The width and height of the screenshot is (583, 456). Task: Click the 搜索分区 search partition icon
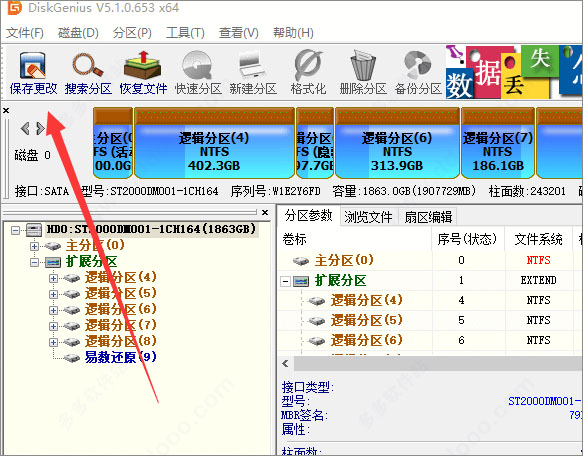click(88, 65)
